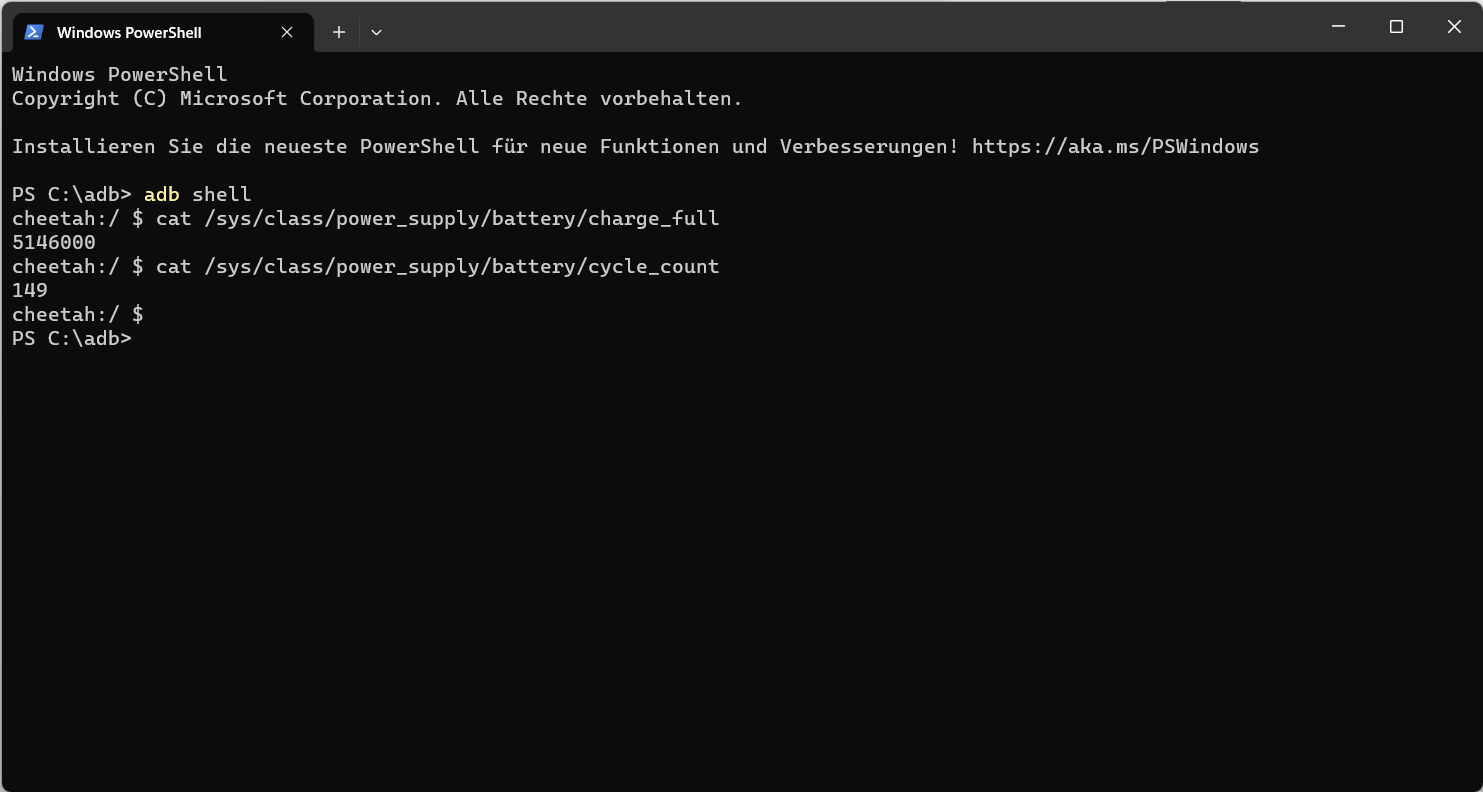Close the Windows PowerShell tab
Image resolution: width=1483 pixels, height=792 pixels.
click(x=287, y=32)
